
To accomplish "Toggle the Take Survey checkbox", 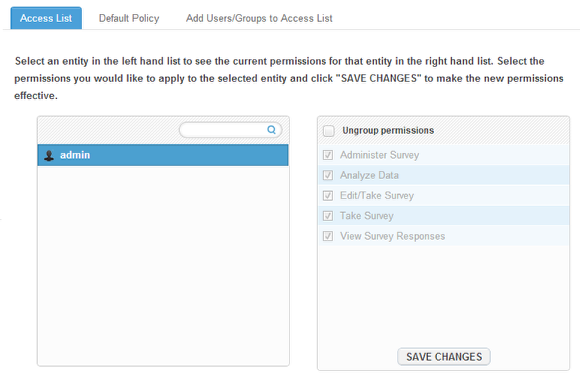I will click(x=328, y=216).
